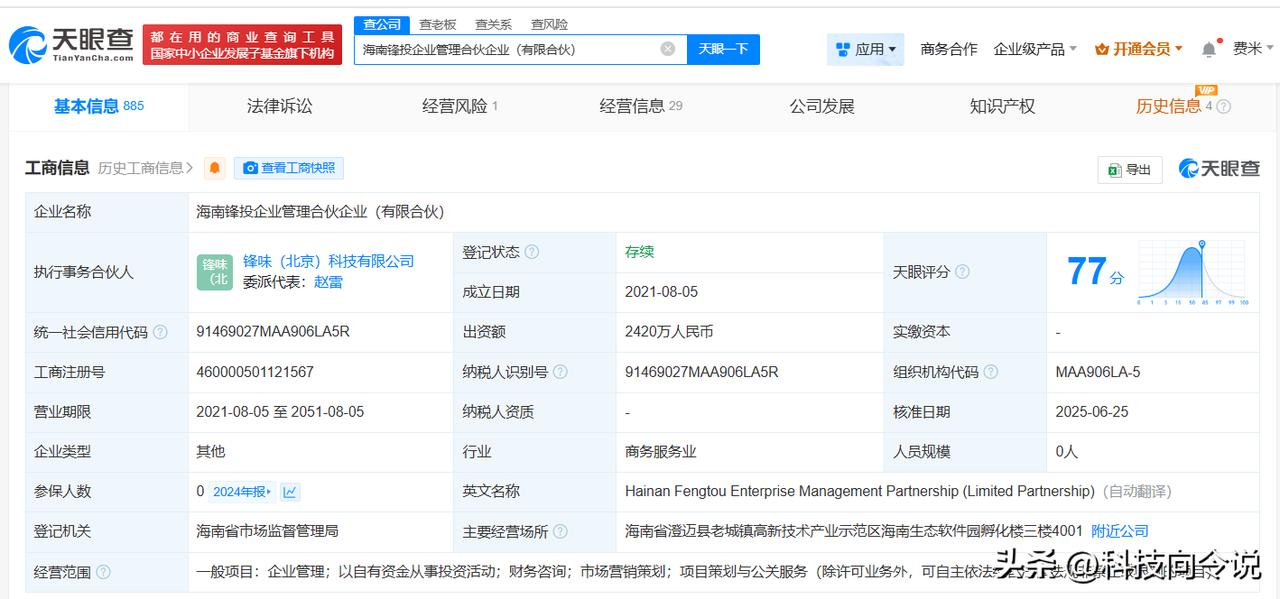Click credit code 91469027MAA906LA5R under 统一社会信用代码

click(273, 331)
